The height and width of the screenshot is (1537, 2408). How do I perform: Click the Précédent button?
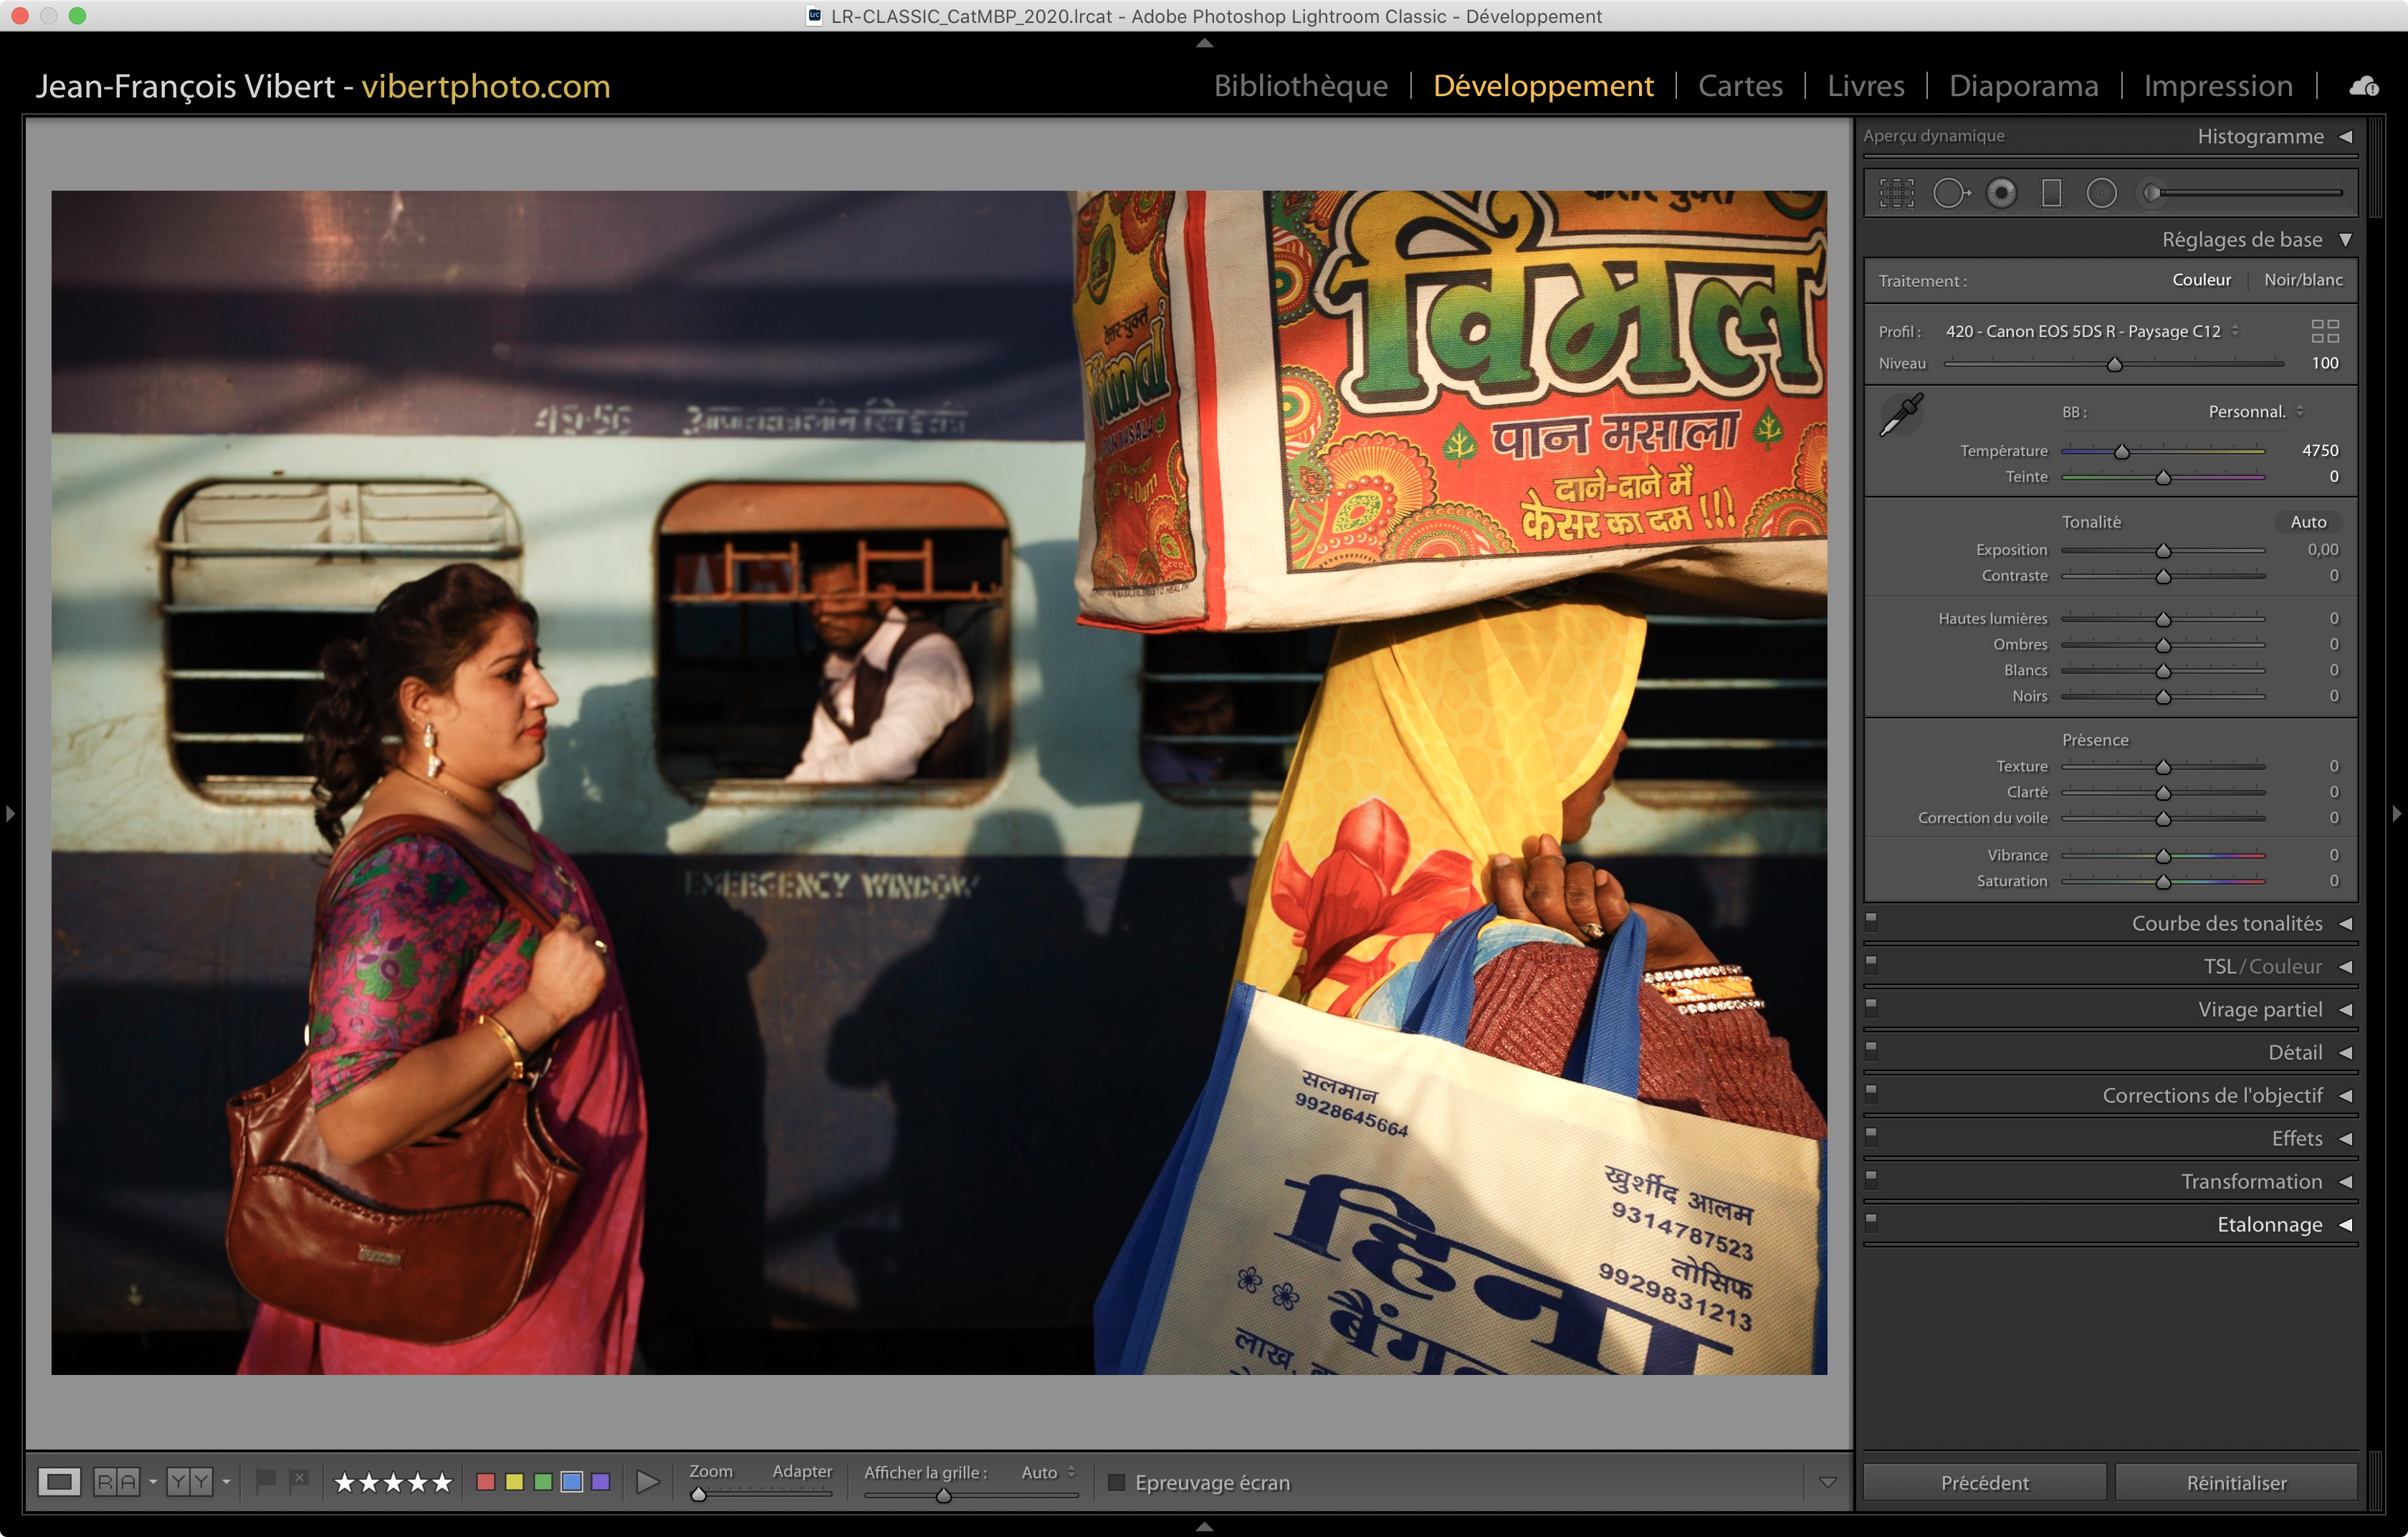(x=1984, y=1482)
